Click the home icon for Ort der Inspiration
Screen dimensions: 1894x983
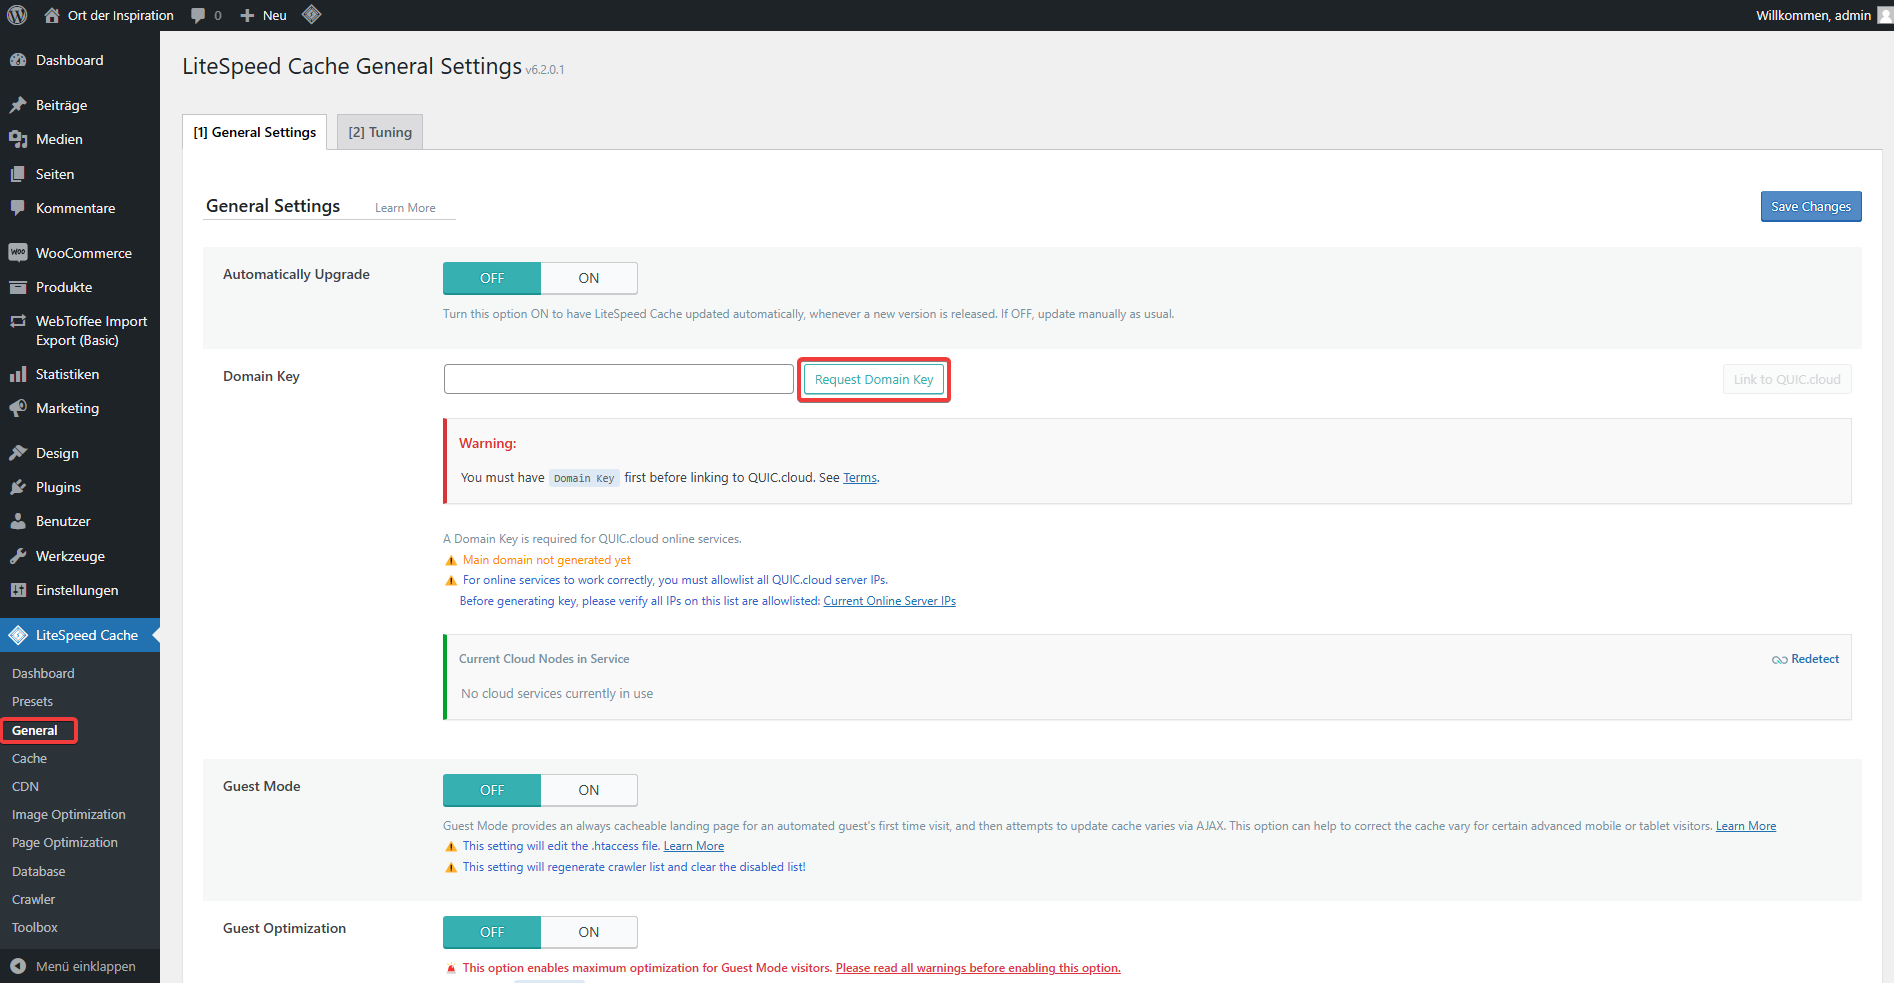click(x=52, y=15)
